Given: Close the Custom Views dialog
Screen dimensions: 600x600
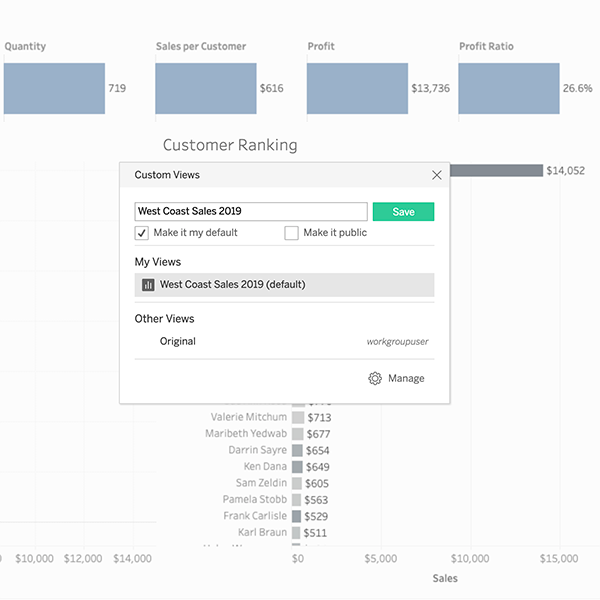Looking at the screenshot, I should tap(436, 175).
